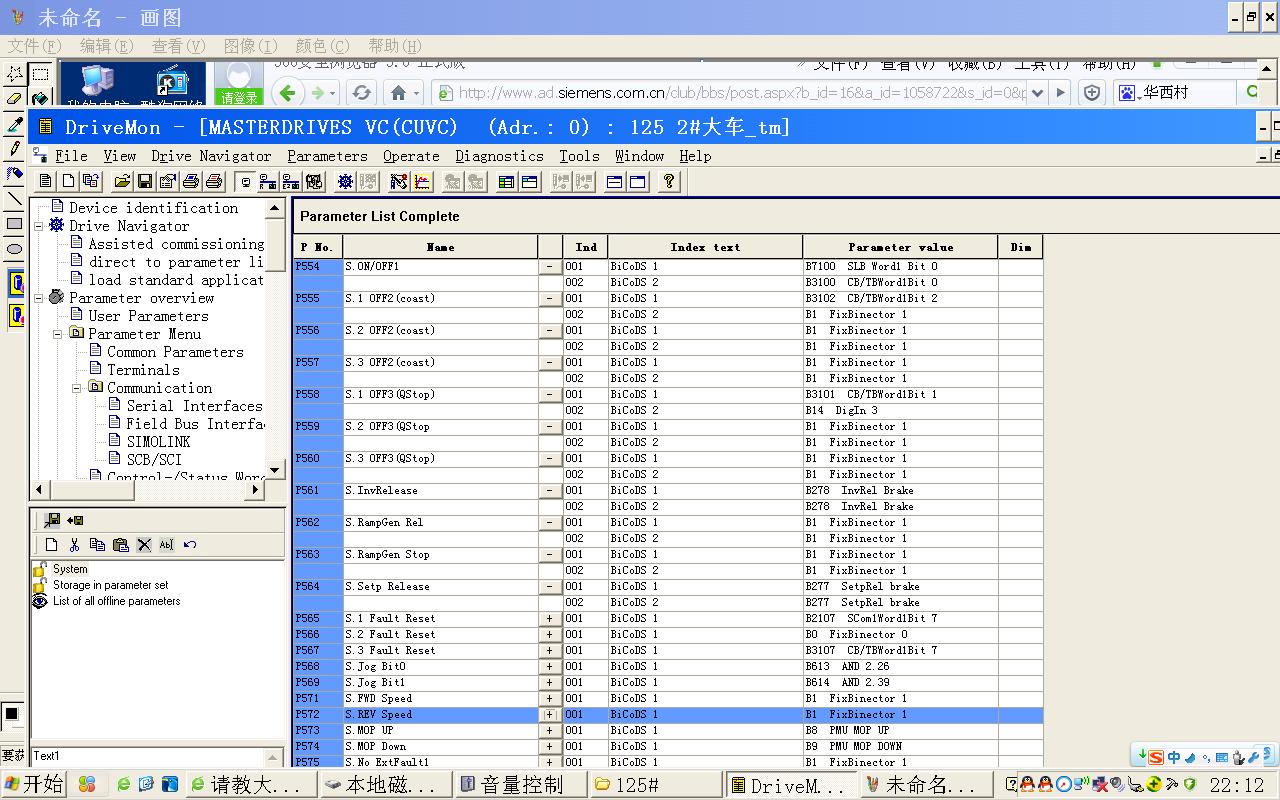Select Assisted commissioning tree item

coord(176,244)
